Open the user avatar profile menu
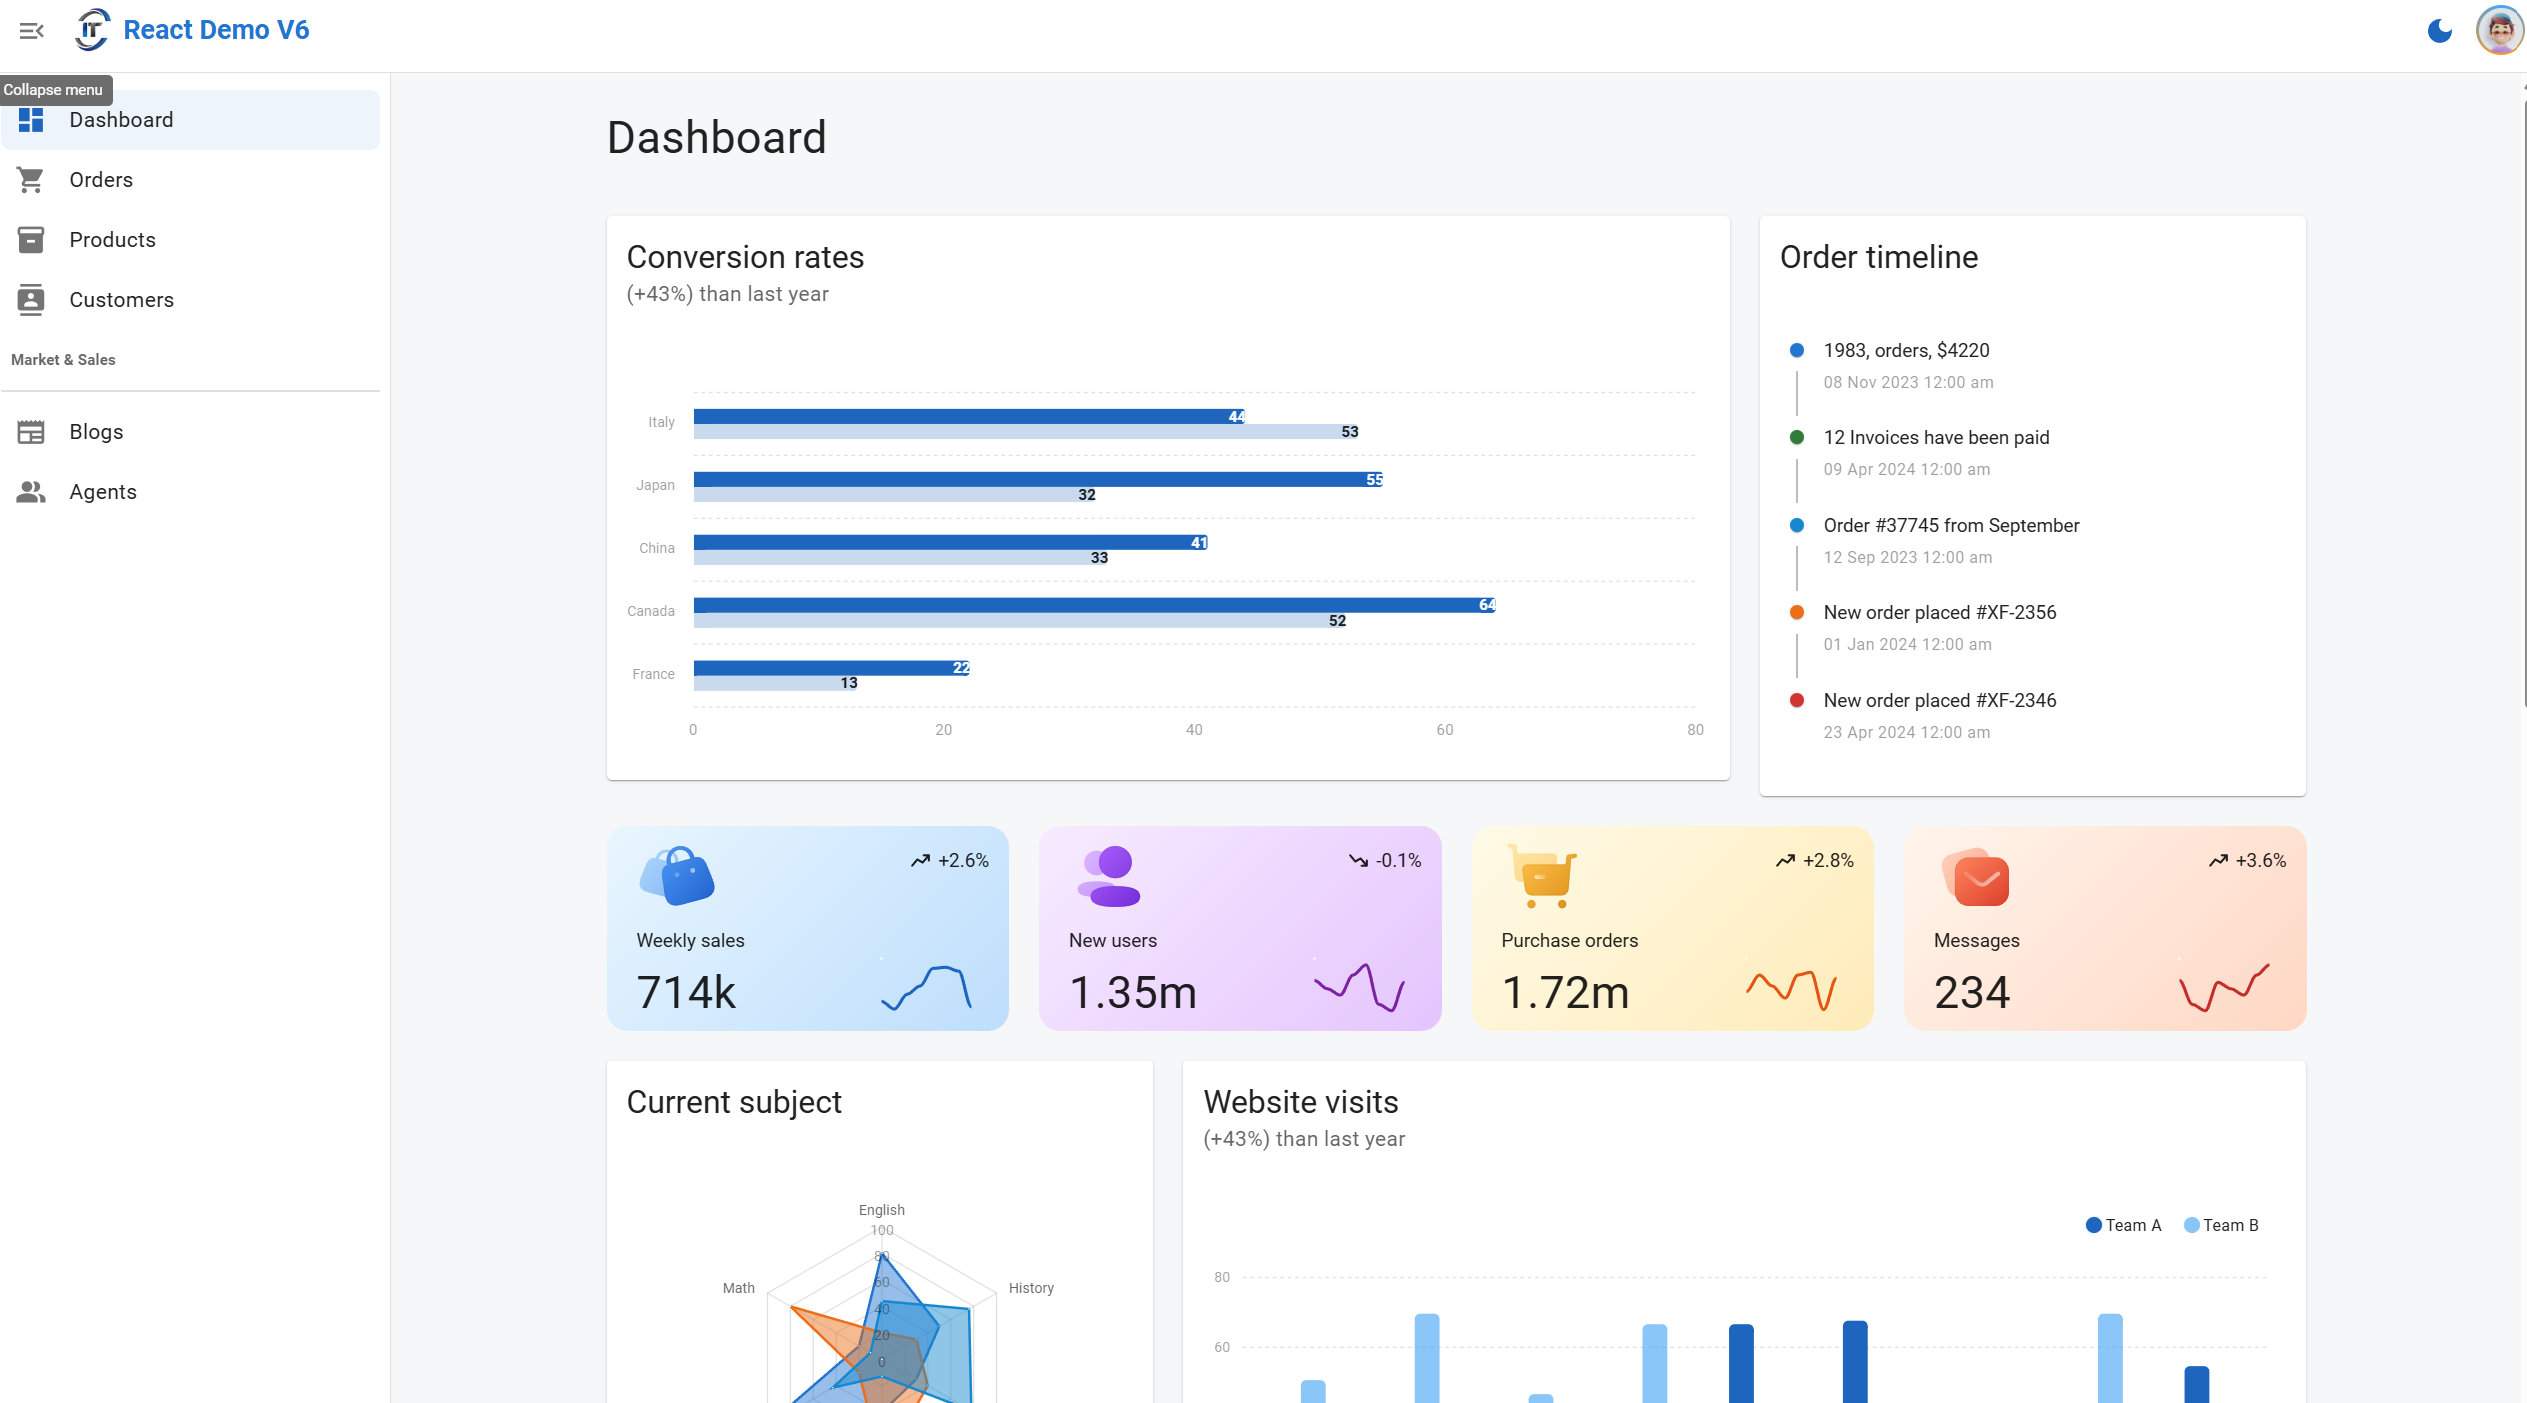 [2499, 31]
